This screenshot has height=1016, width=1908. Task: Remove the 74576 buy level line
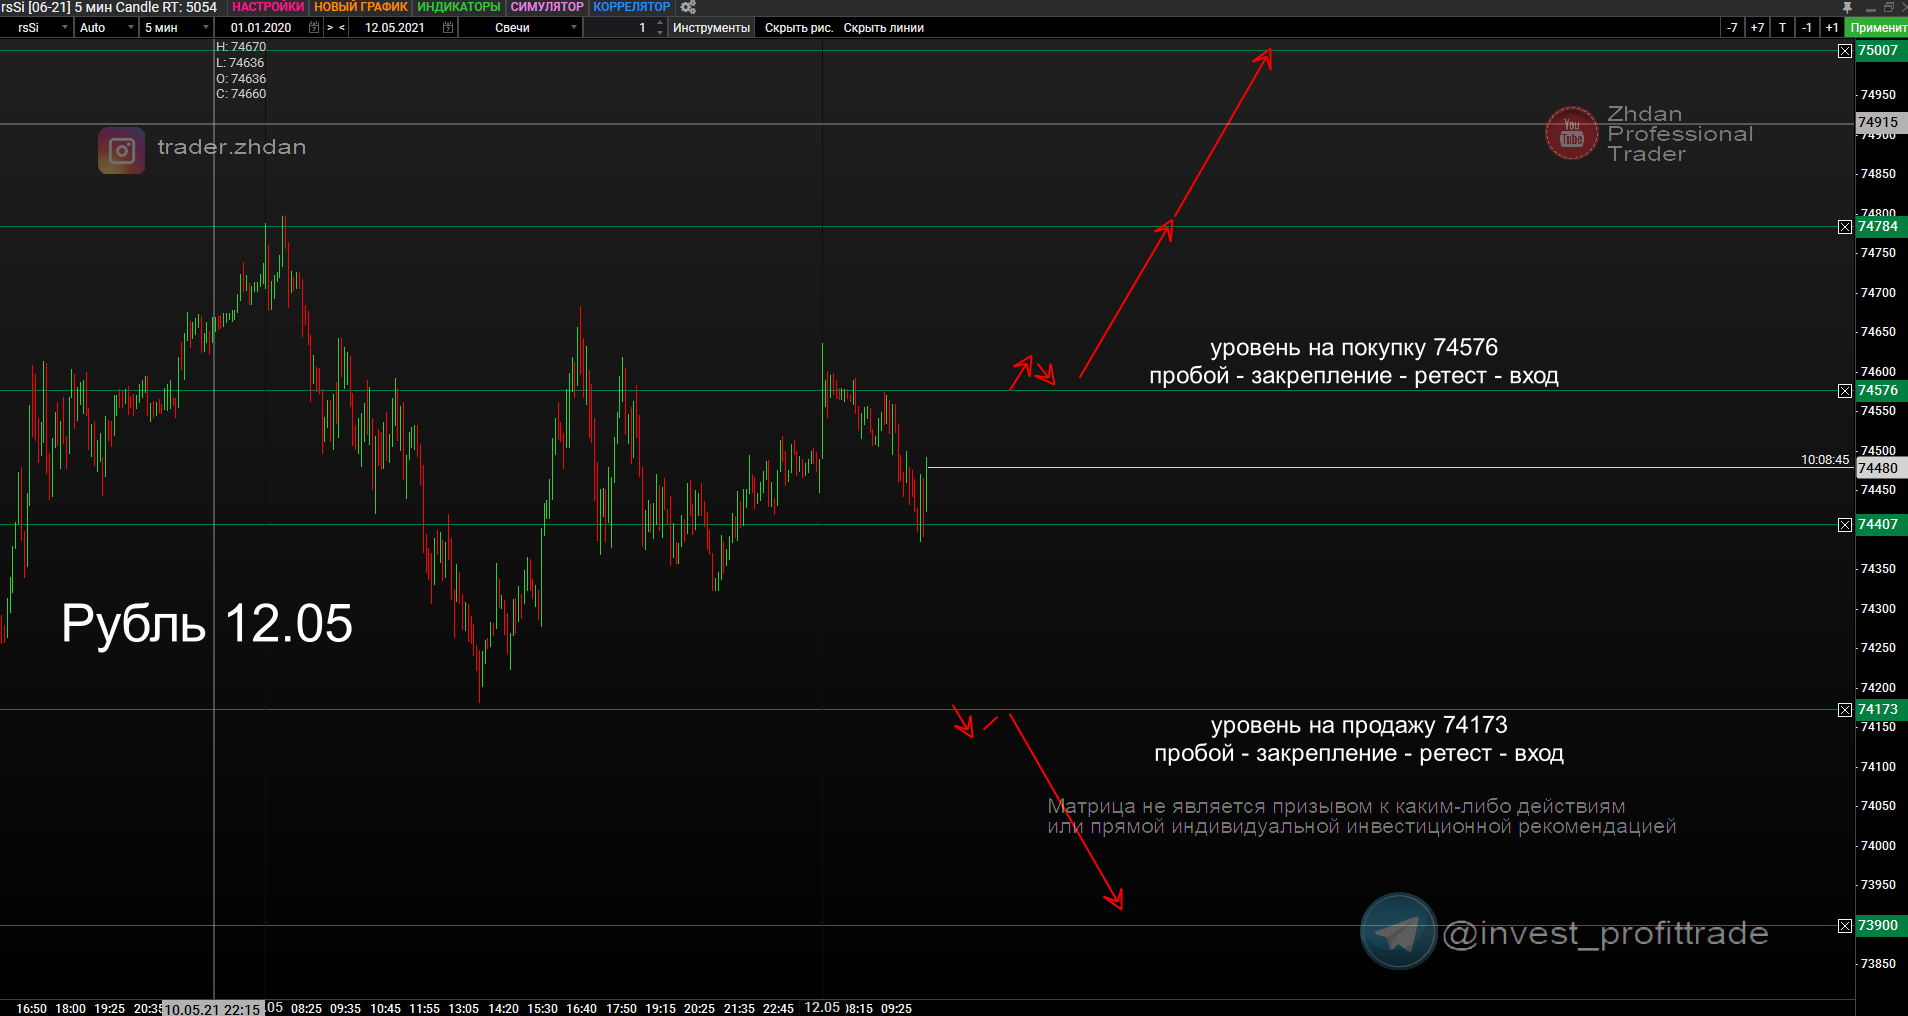tap(1845, 391)
